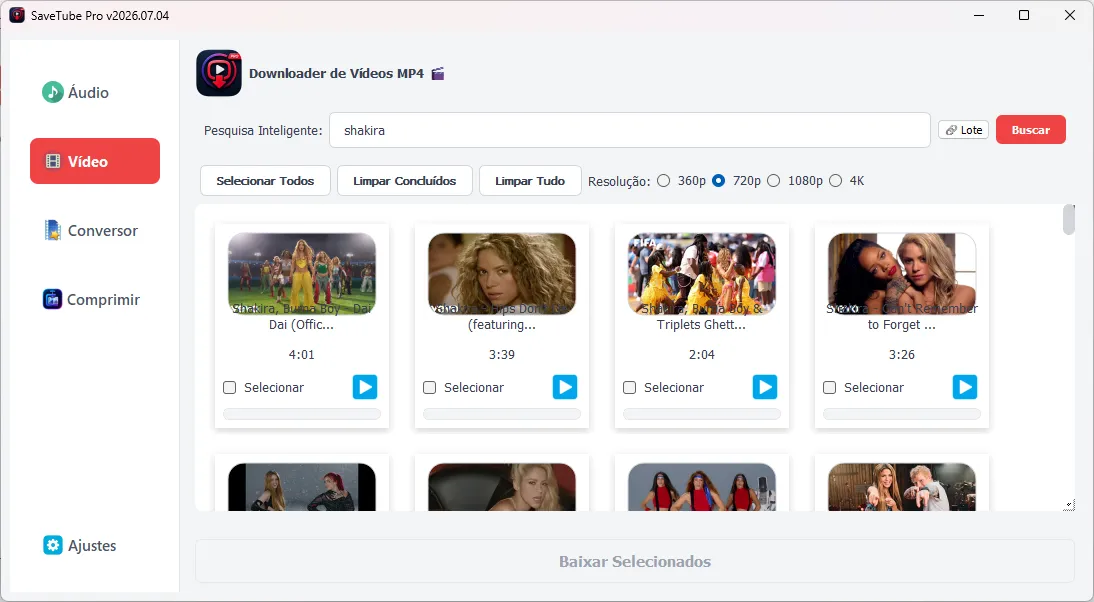Click the duration text 2:04
Screen dimensions: 1094x602
(x=702, y=354)
